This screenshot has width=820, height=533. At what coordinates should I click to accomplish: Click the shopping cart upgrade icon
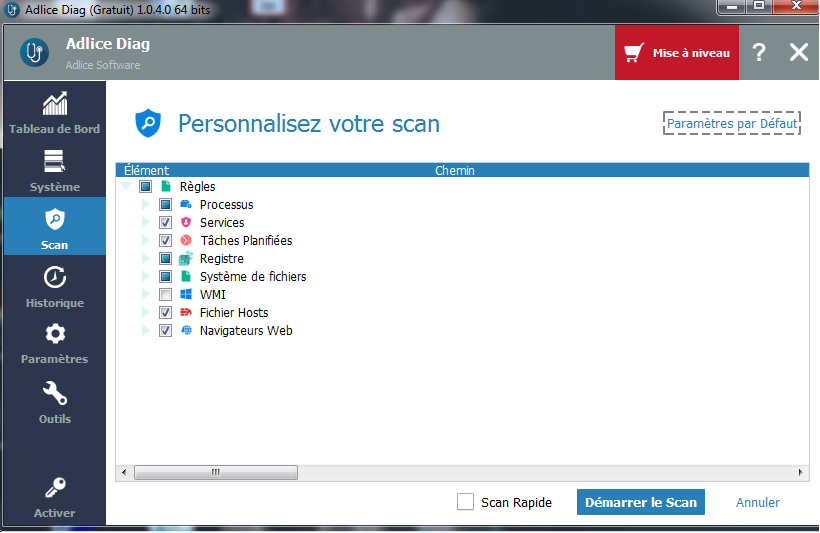click(x=634, y=53)
